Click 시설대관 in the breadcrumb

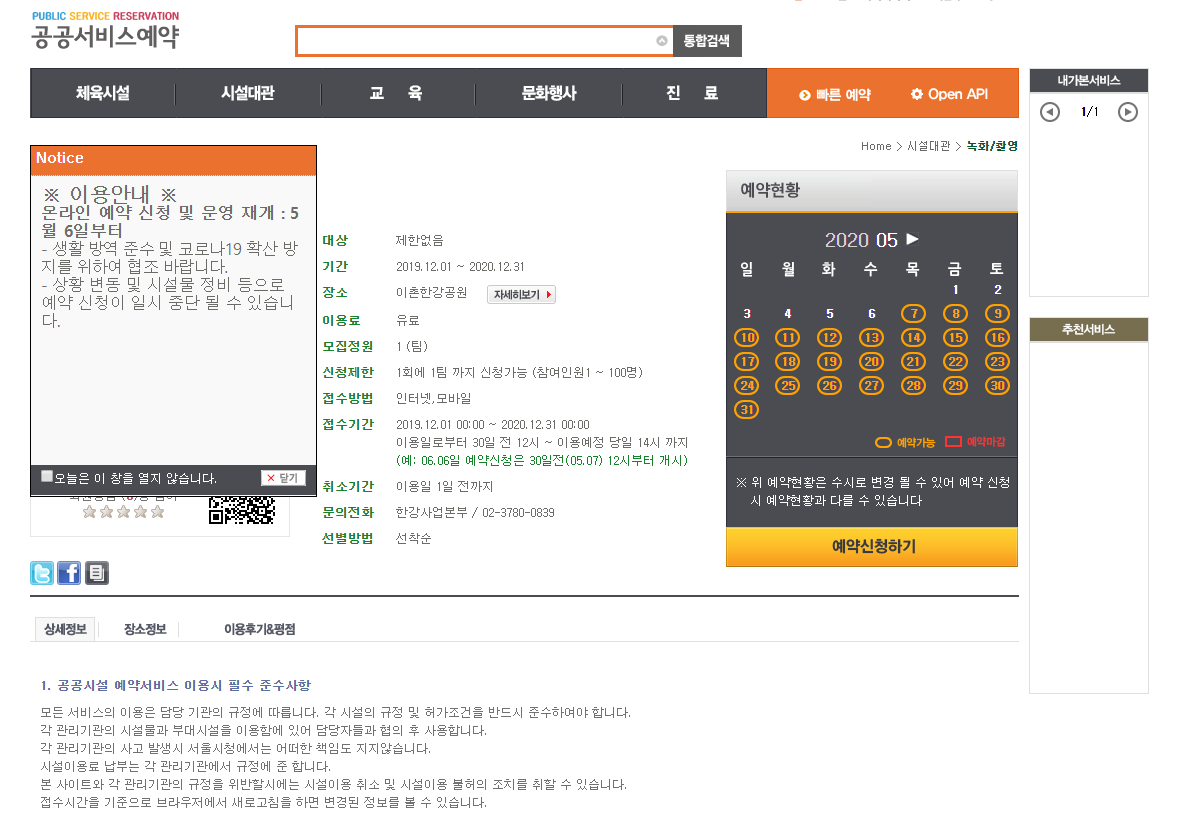click(929, 146)
